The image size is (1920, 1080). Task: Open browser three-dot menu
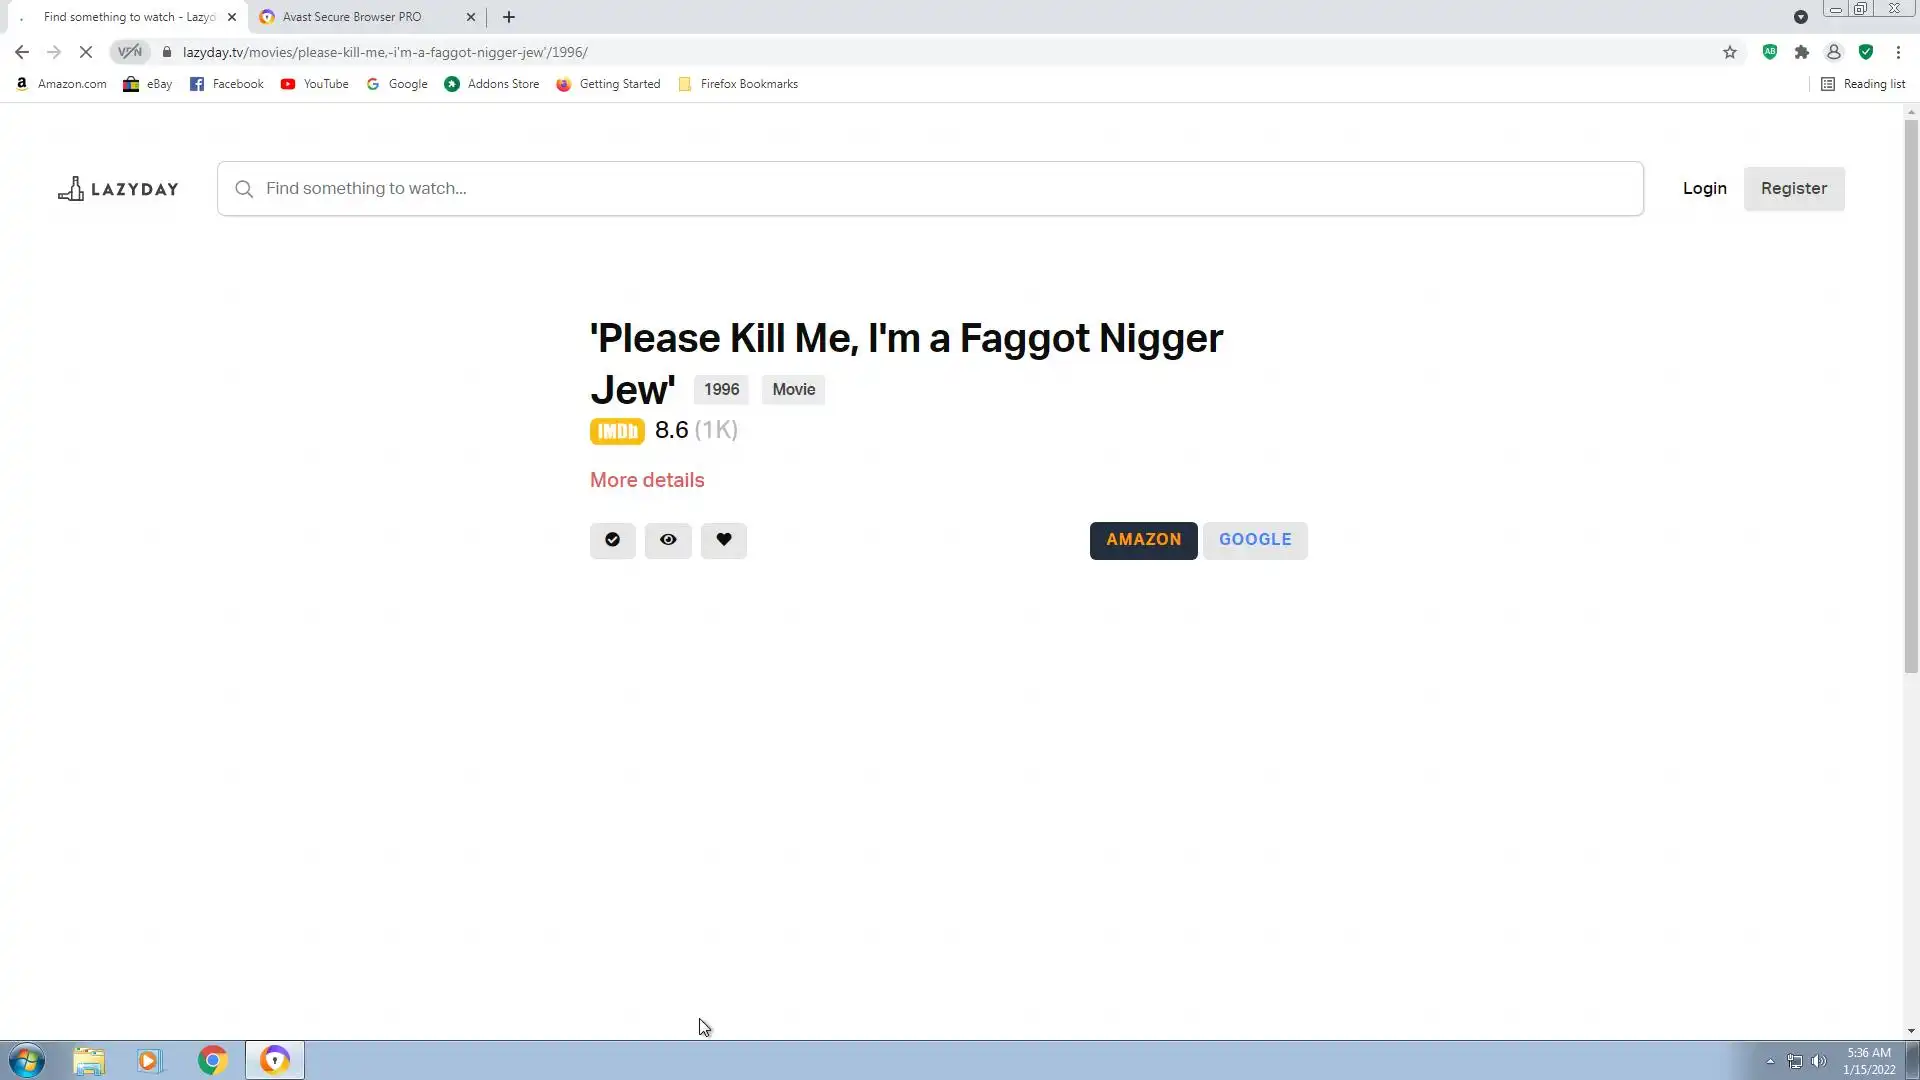[1898, 52]
